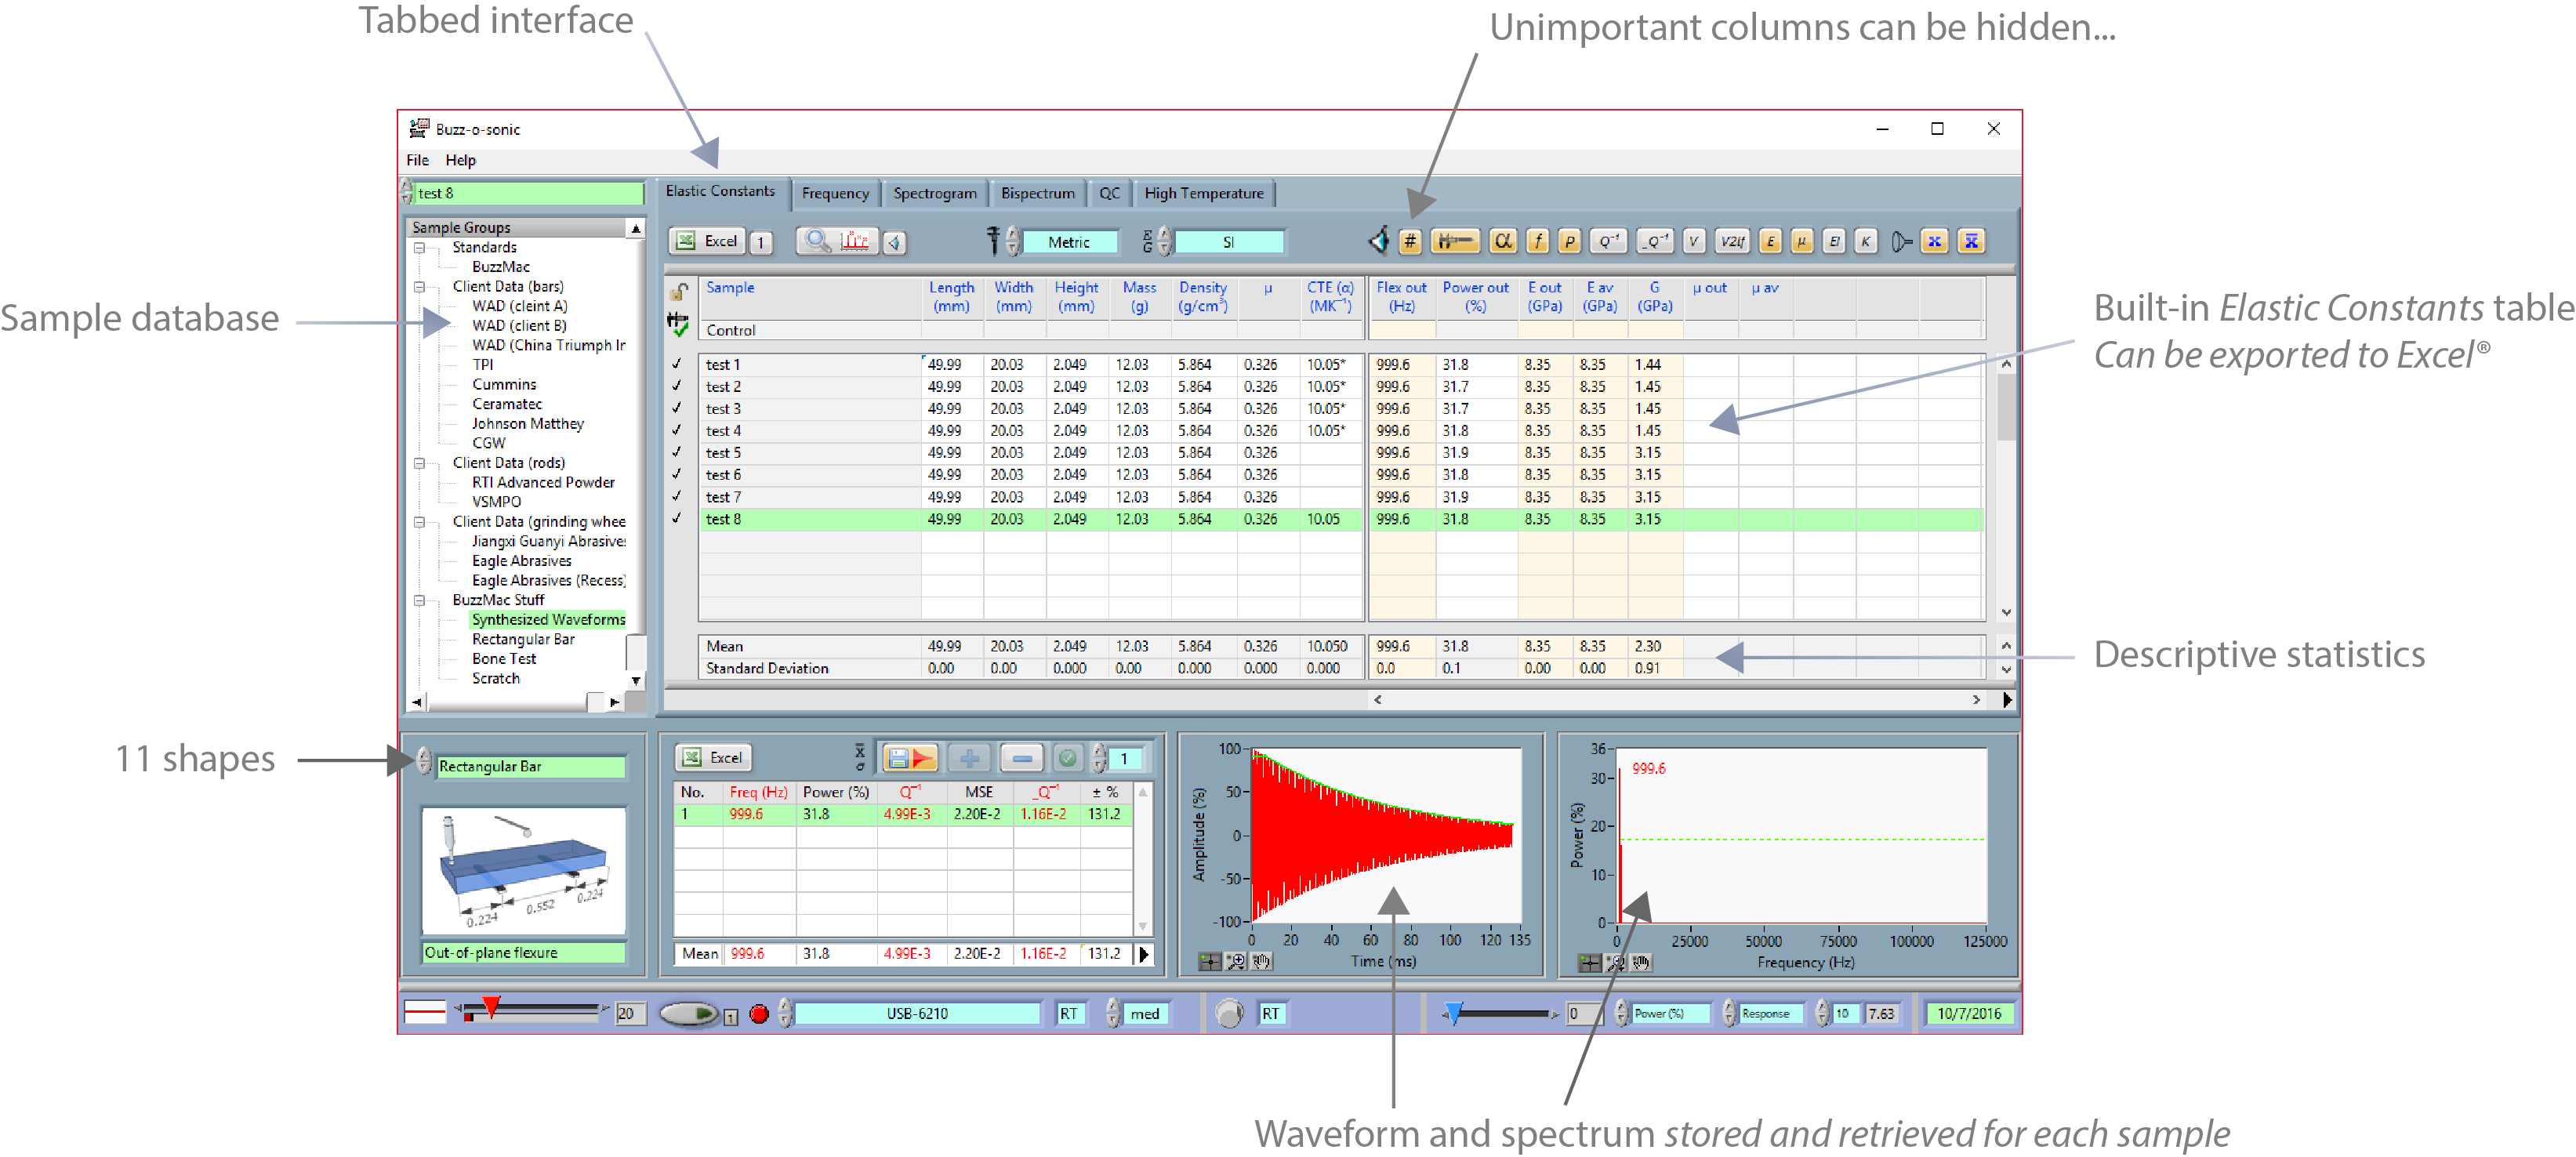Toggle the Q⁻¹ column button
The width and height of the screenshot is (2576, 1157).
(x=1608, y=241)
